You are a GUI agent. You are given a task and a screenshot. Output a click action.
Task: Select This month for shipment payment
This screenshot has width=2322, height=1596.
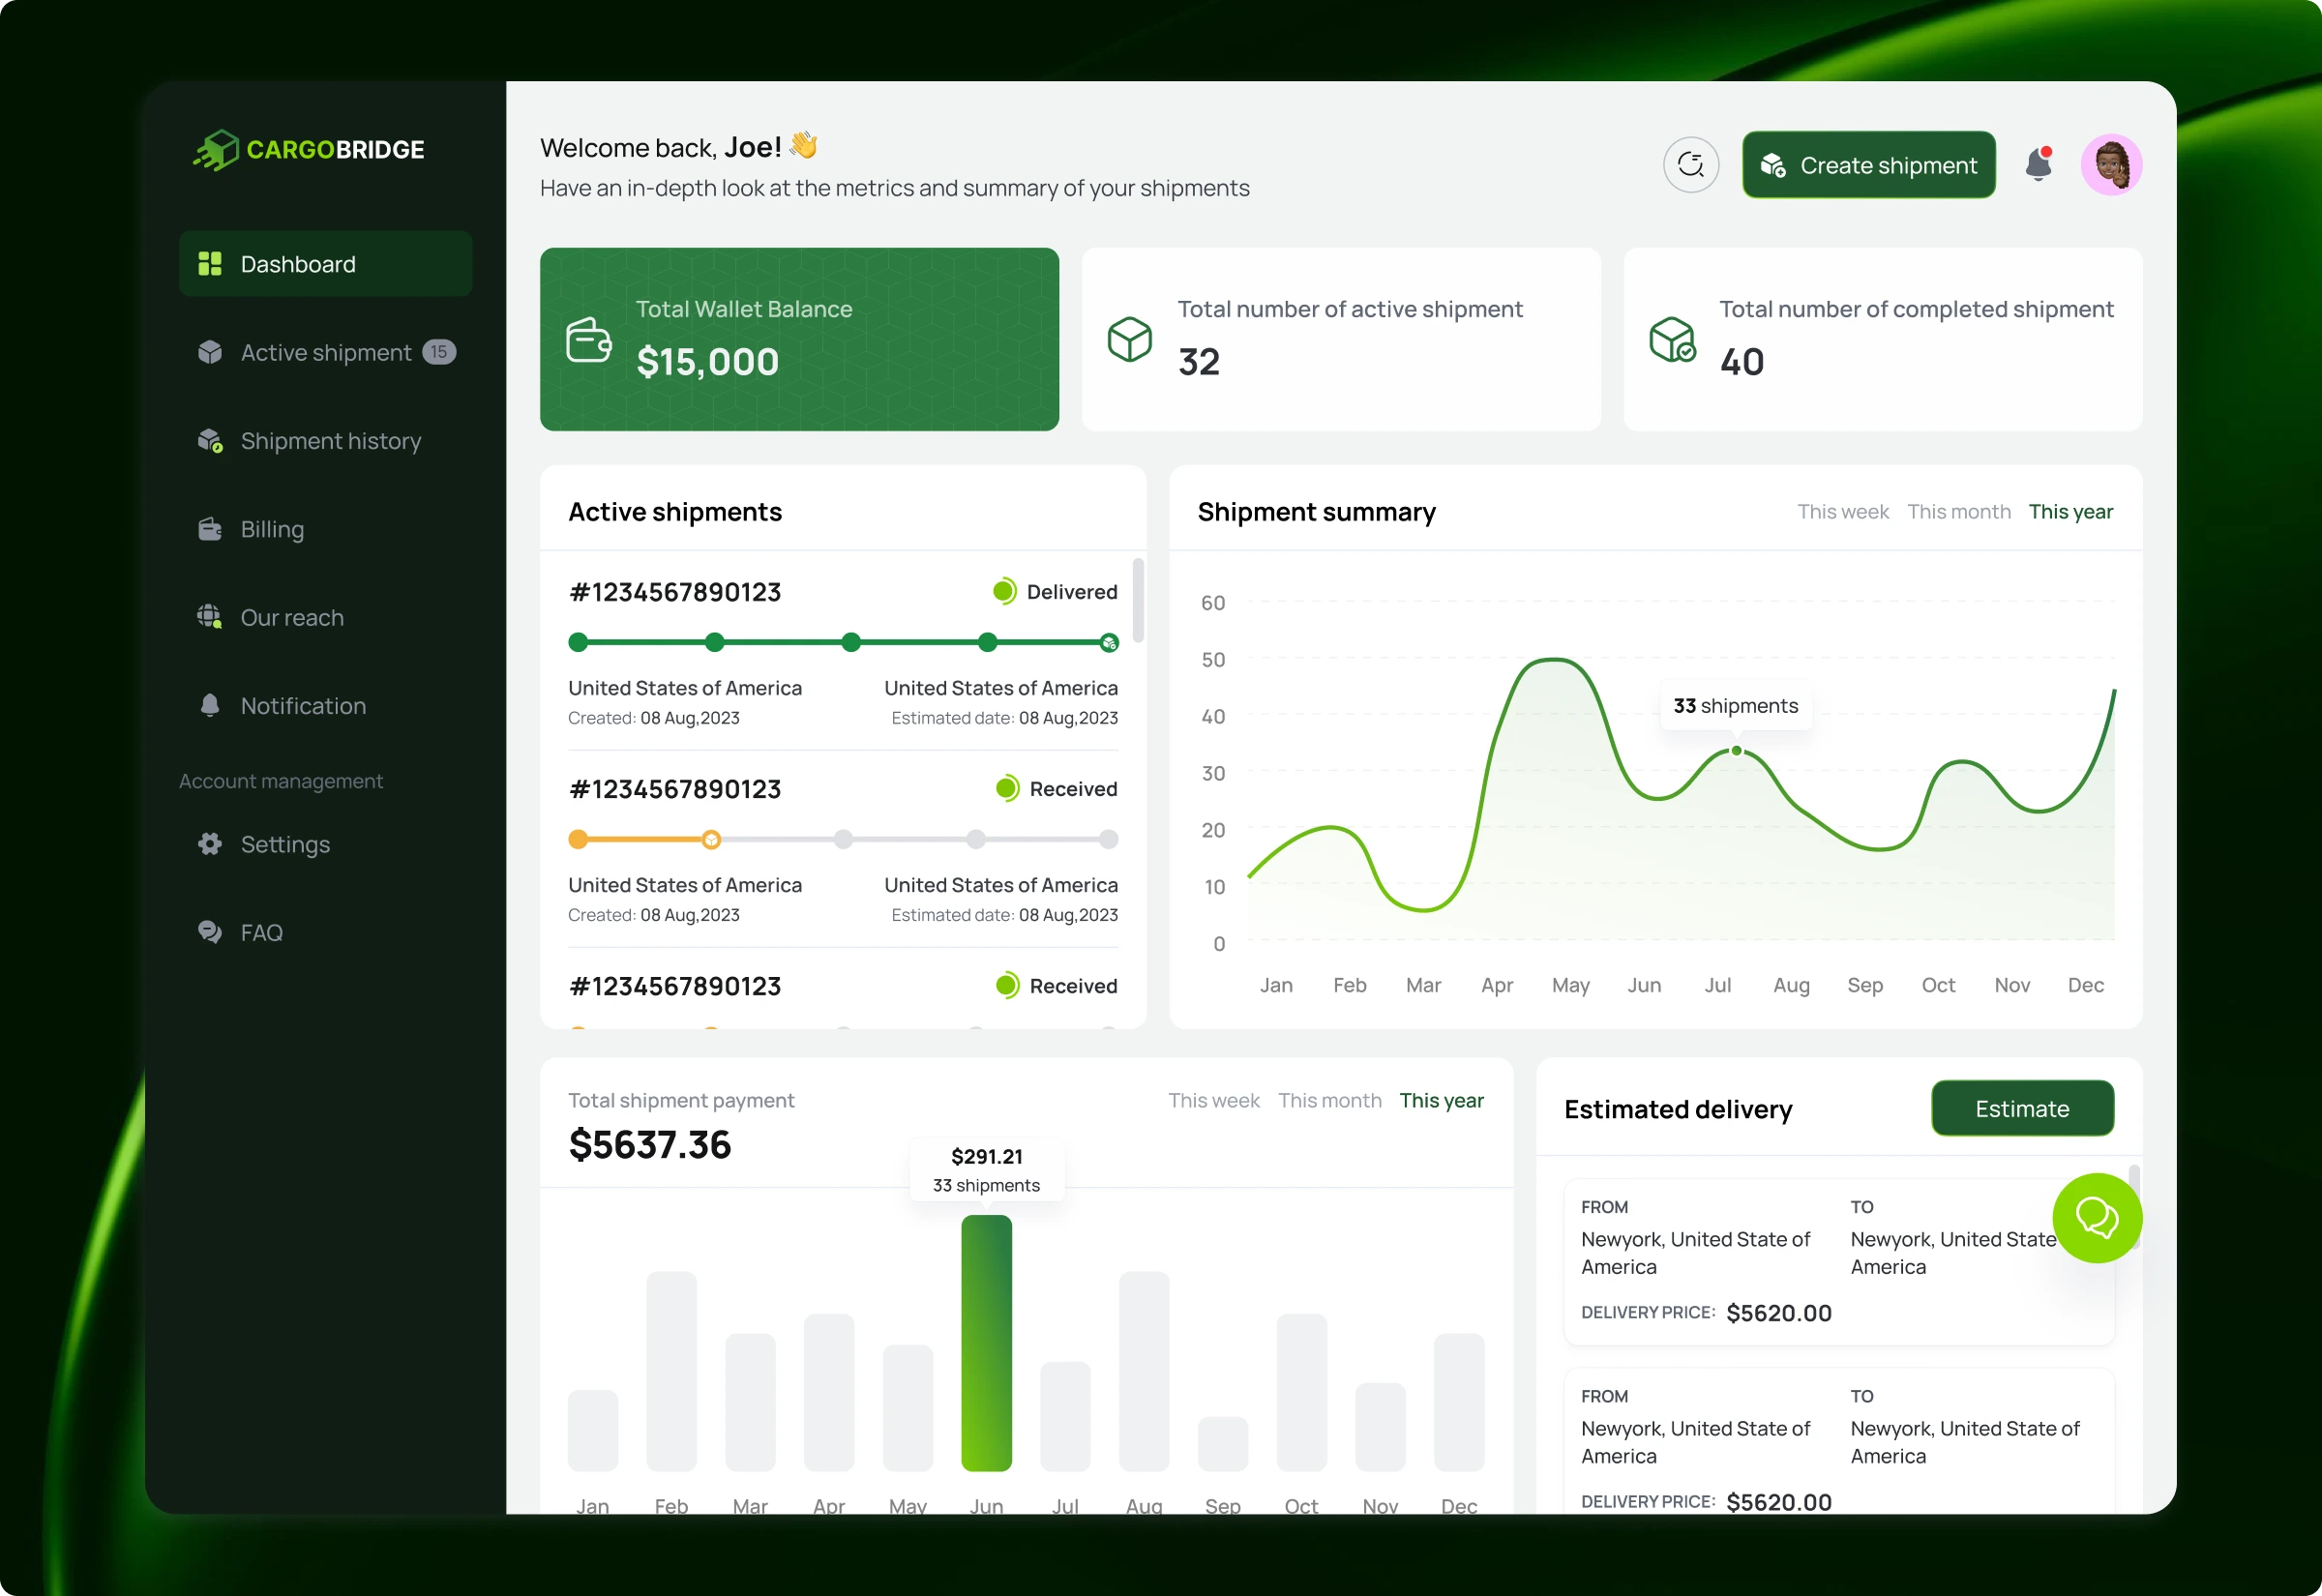click(x=1329, y=1100)
